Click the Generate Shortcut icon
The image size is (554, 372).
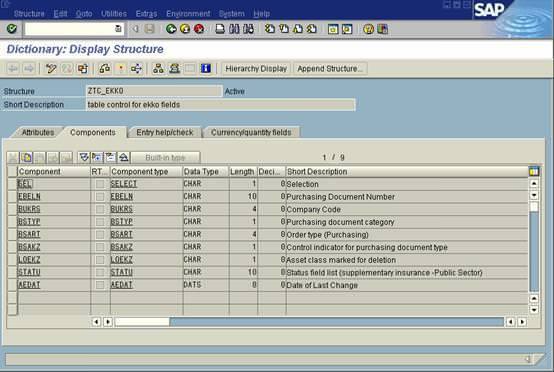coord(347,29)
